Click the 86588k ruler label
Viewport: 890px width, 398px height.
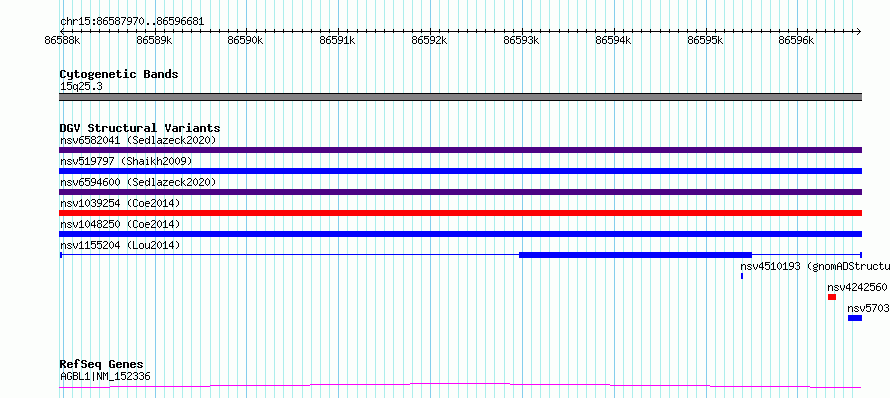pos(62,40)
